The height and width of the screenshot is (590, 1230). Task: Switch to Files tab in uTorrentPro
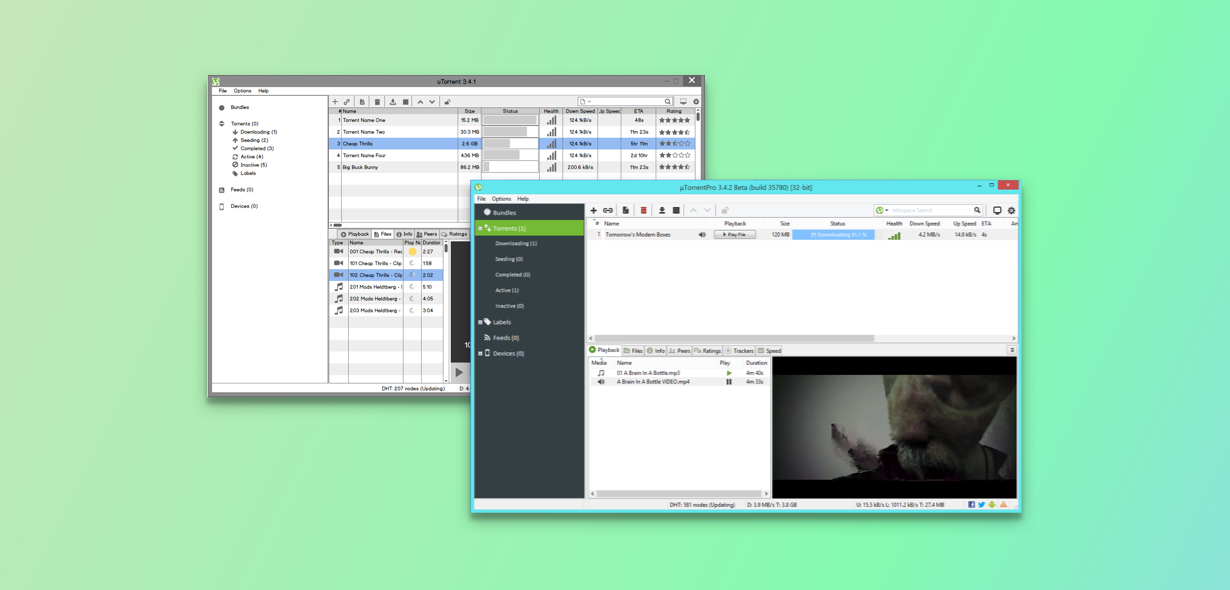[634, 351]
